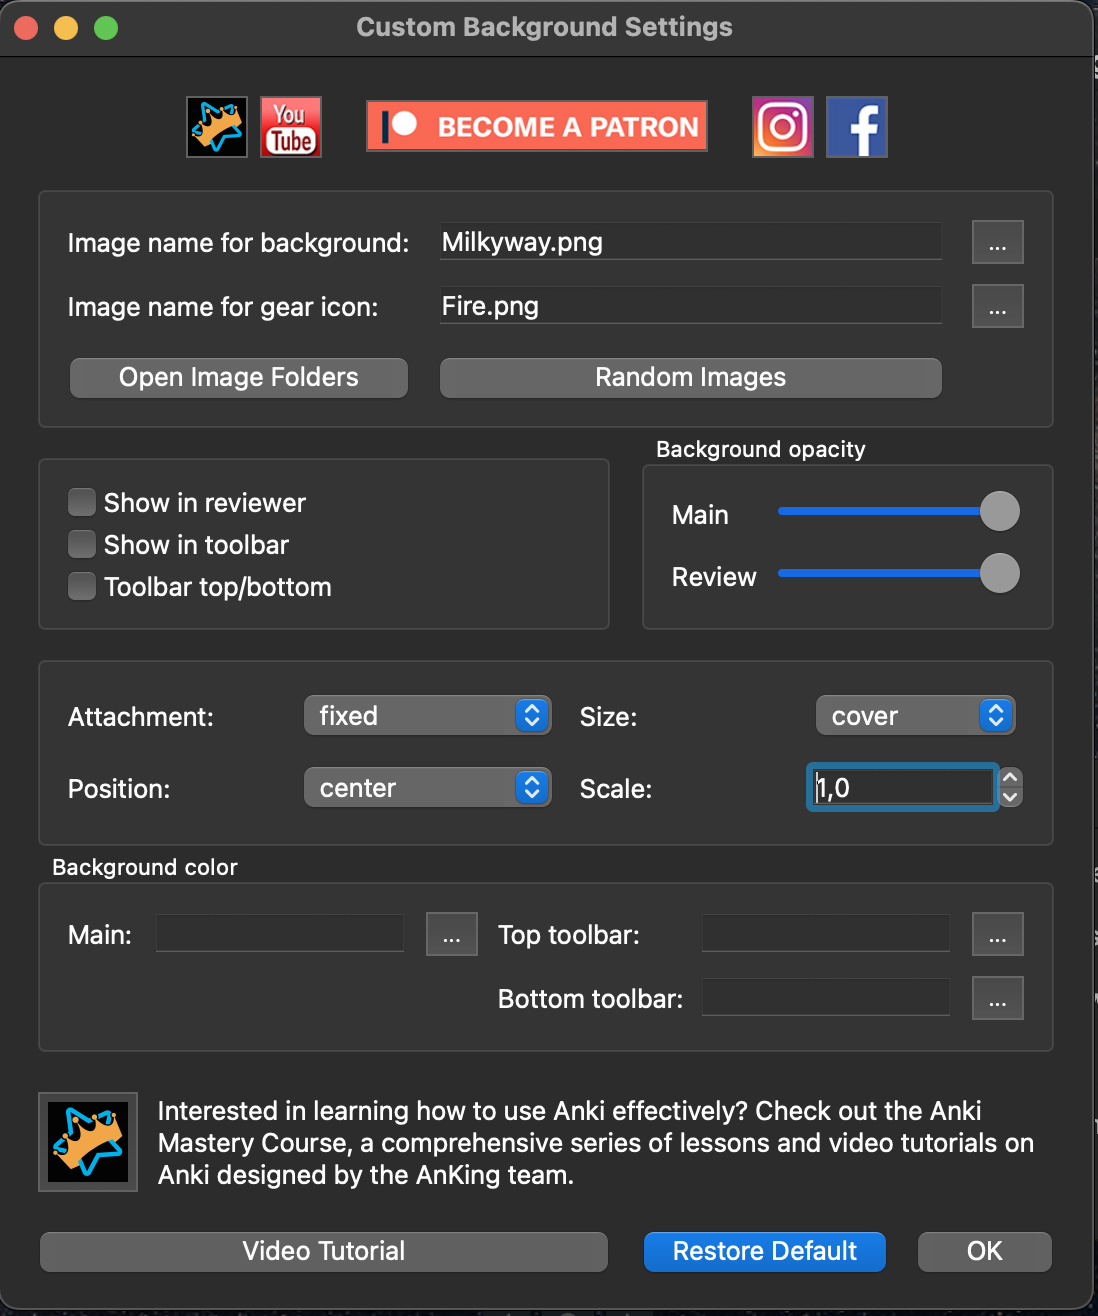Screen dimensions: 1098x1316
Task: Enable the Show in reviewer checkbox
Action: click(x=82, y=502)
